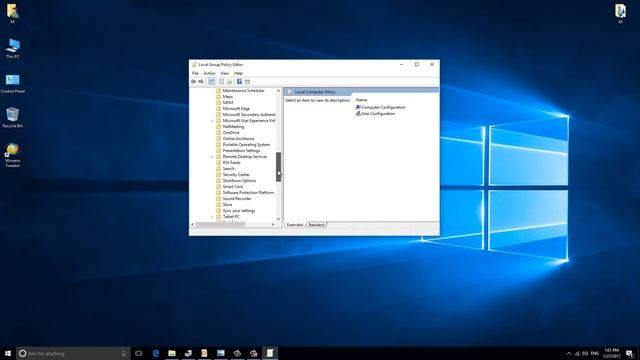Viewport: 640px width, 360px height.
Task: Open the Control Panel desktop icon
Action: click(x=13, y=83)
